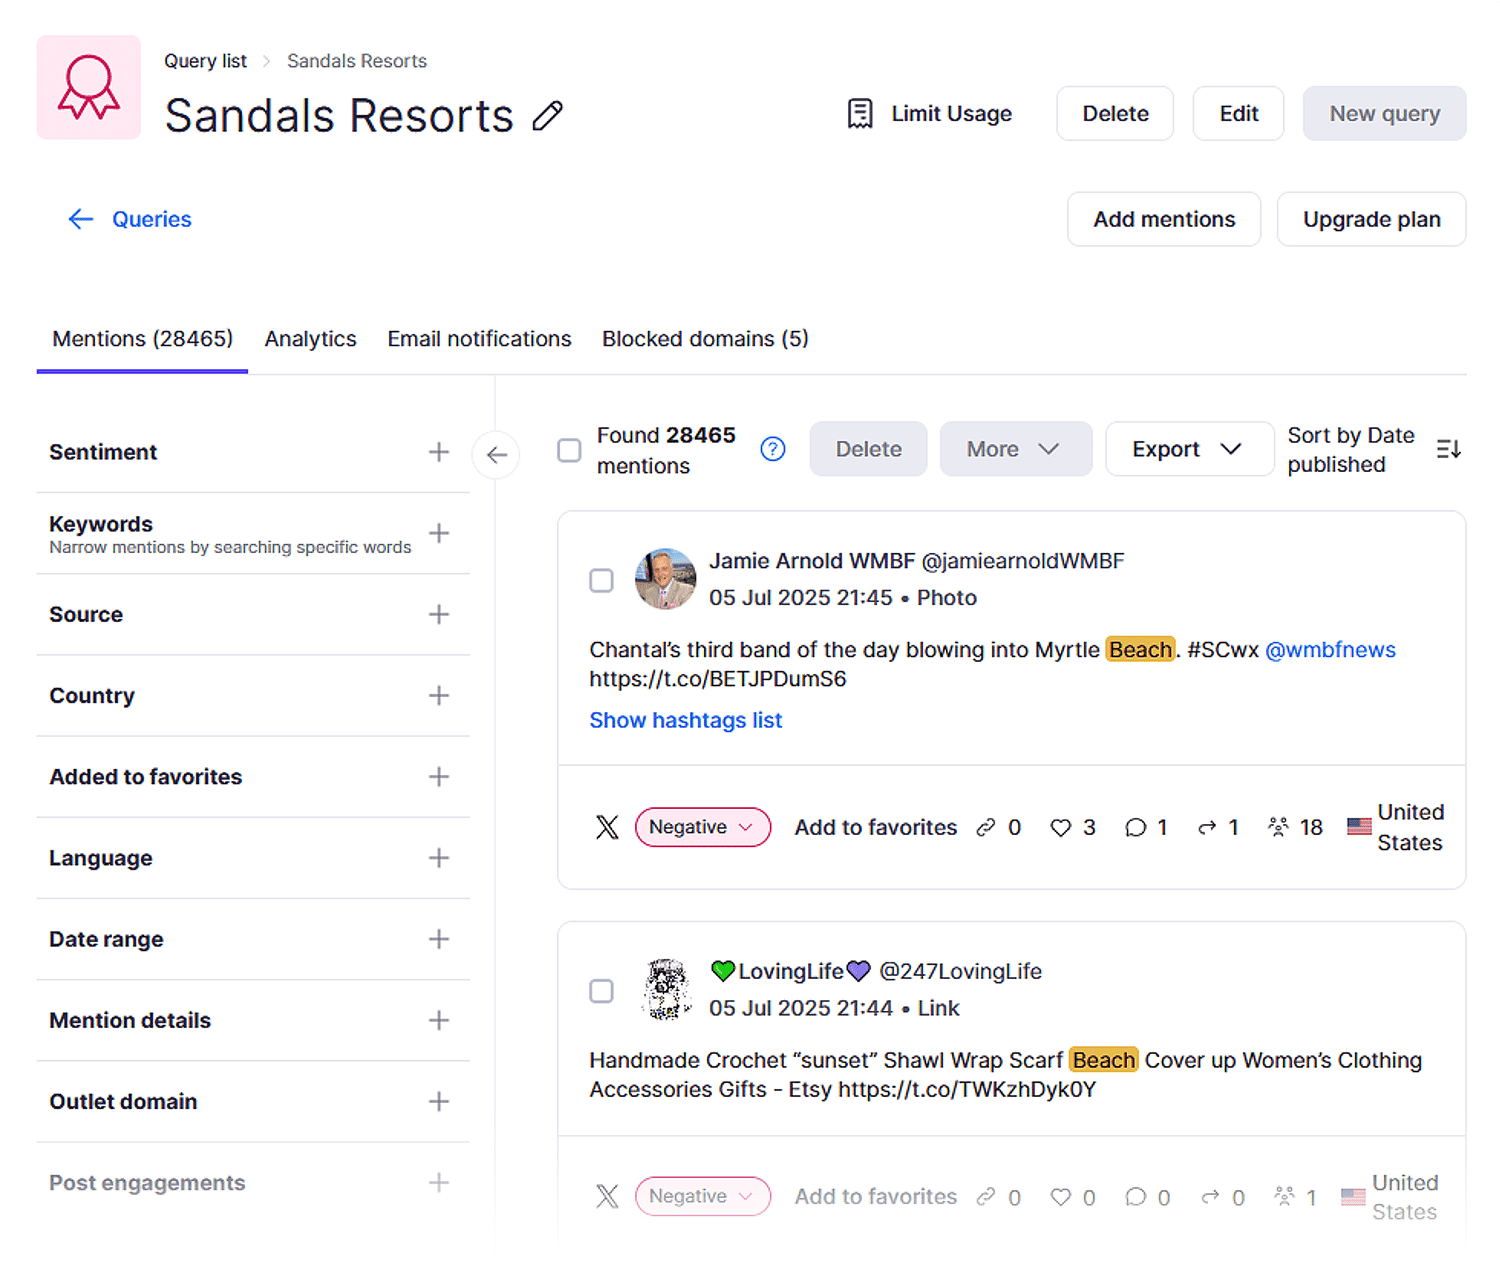Open the Email notifications tab
The width and height of the screenshot is (1500, 1275).
pyautogui.click(x=479, y=340)
